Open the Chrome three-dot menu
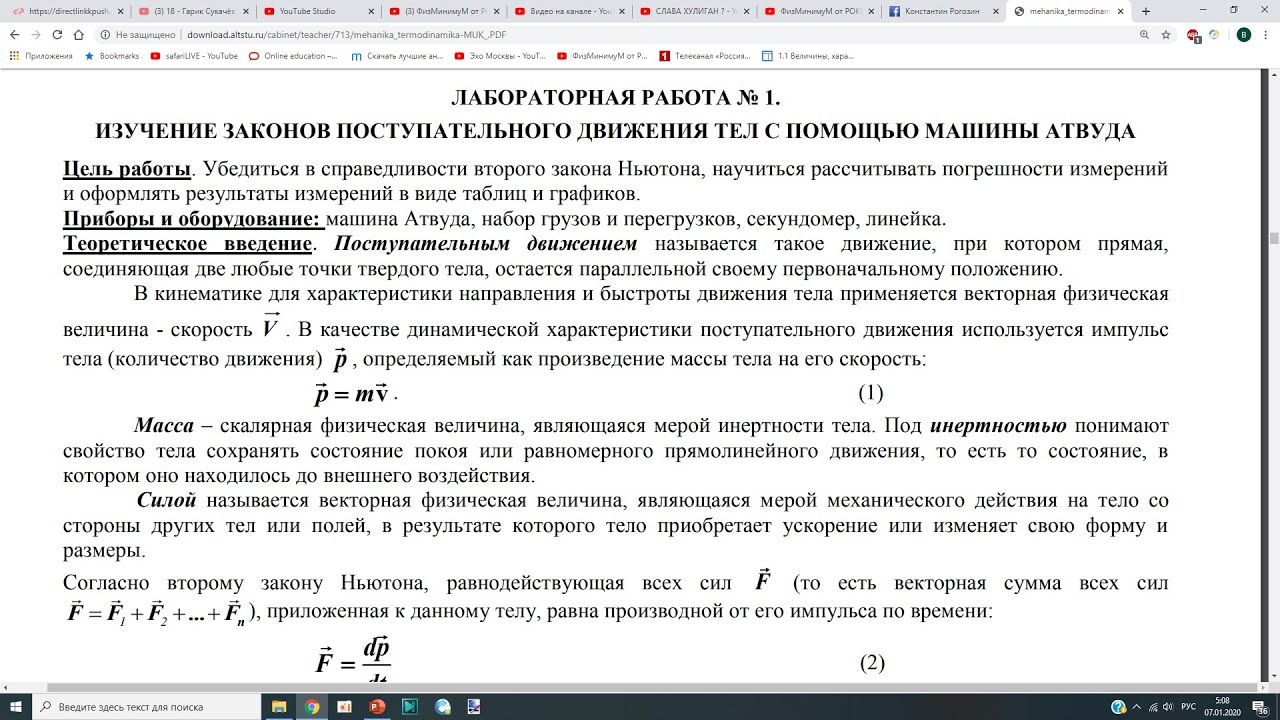The width and height of the screenshot is (1280, 720). pos(1266,34)
